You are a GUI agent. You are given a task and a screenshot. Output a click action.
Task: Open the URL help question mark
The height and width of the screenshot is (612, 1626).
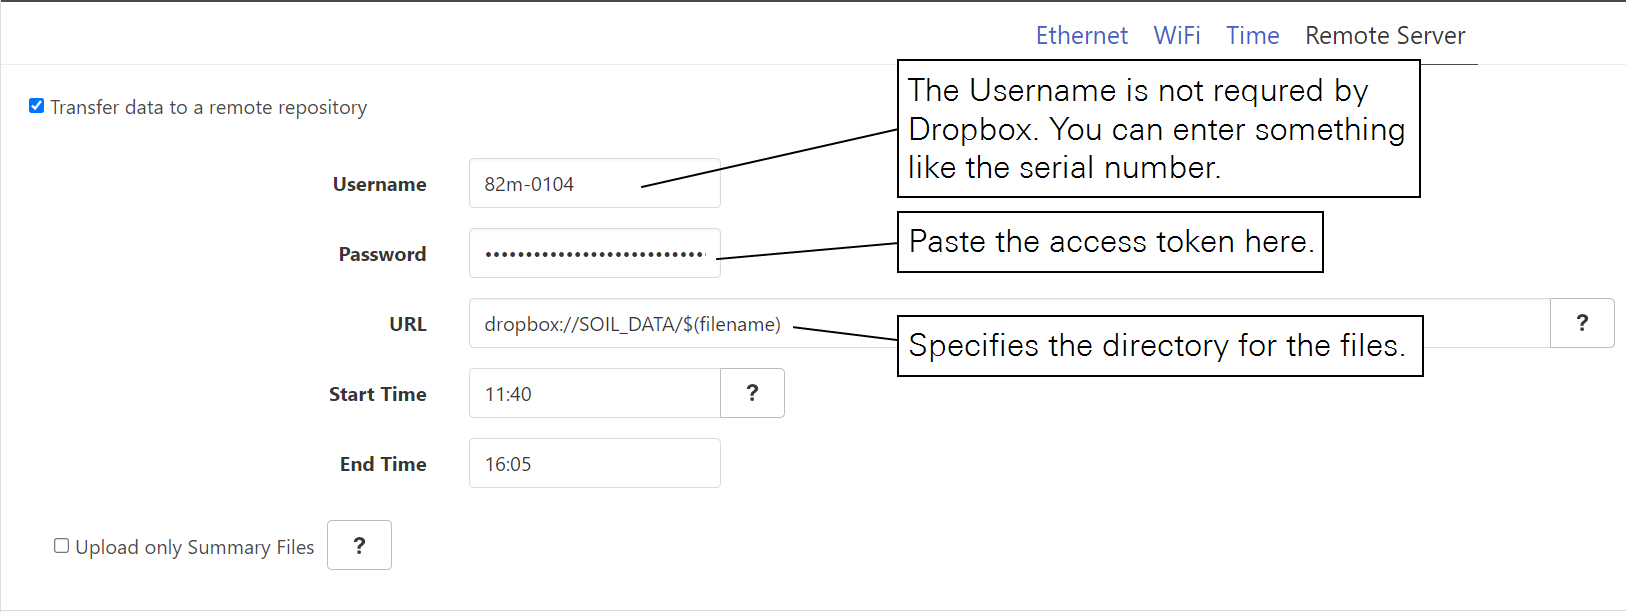(1581, 323)
